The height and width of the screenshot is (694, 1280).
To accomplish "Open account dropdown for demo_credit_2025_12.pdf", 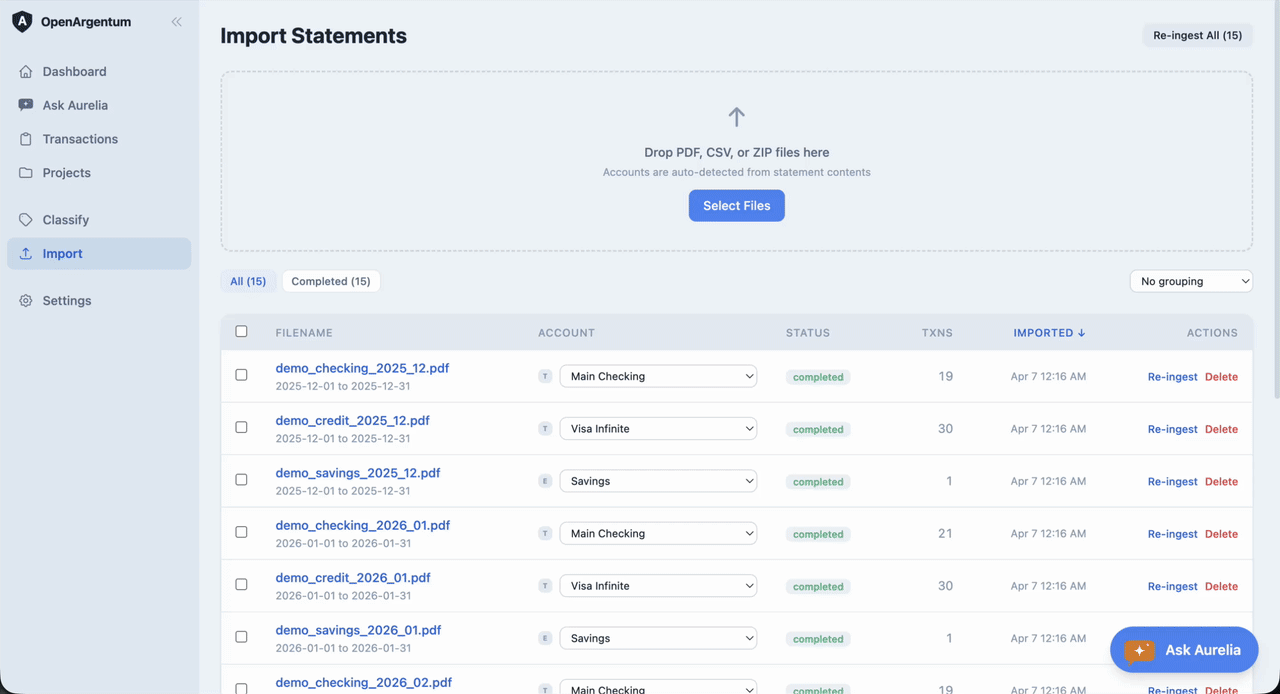I will click(x=658, y=429).
